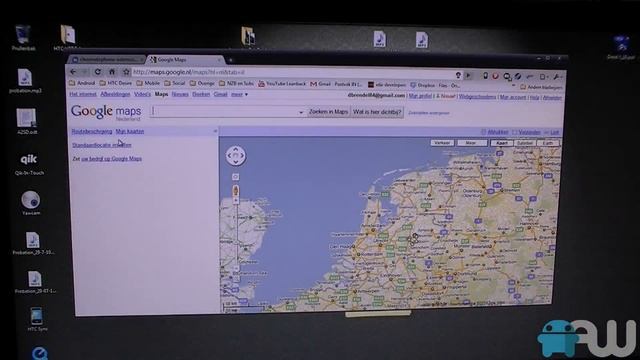
Task: Pan the map right with the arrow
Action: click(242, 156)
